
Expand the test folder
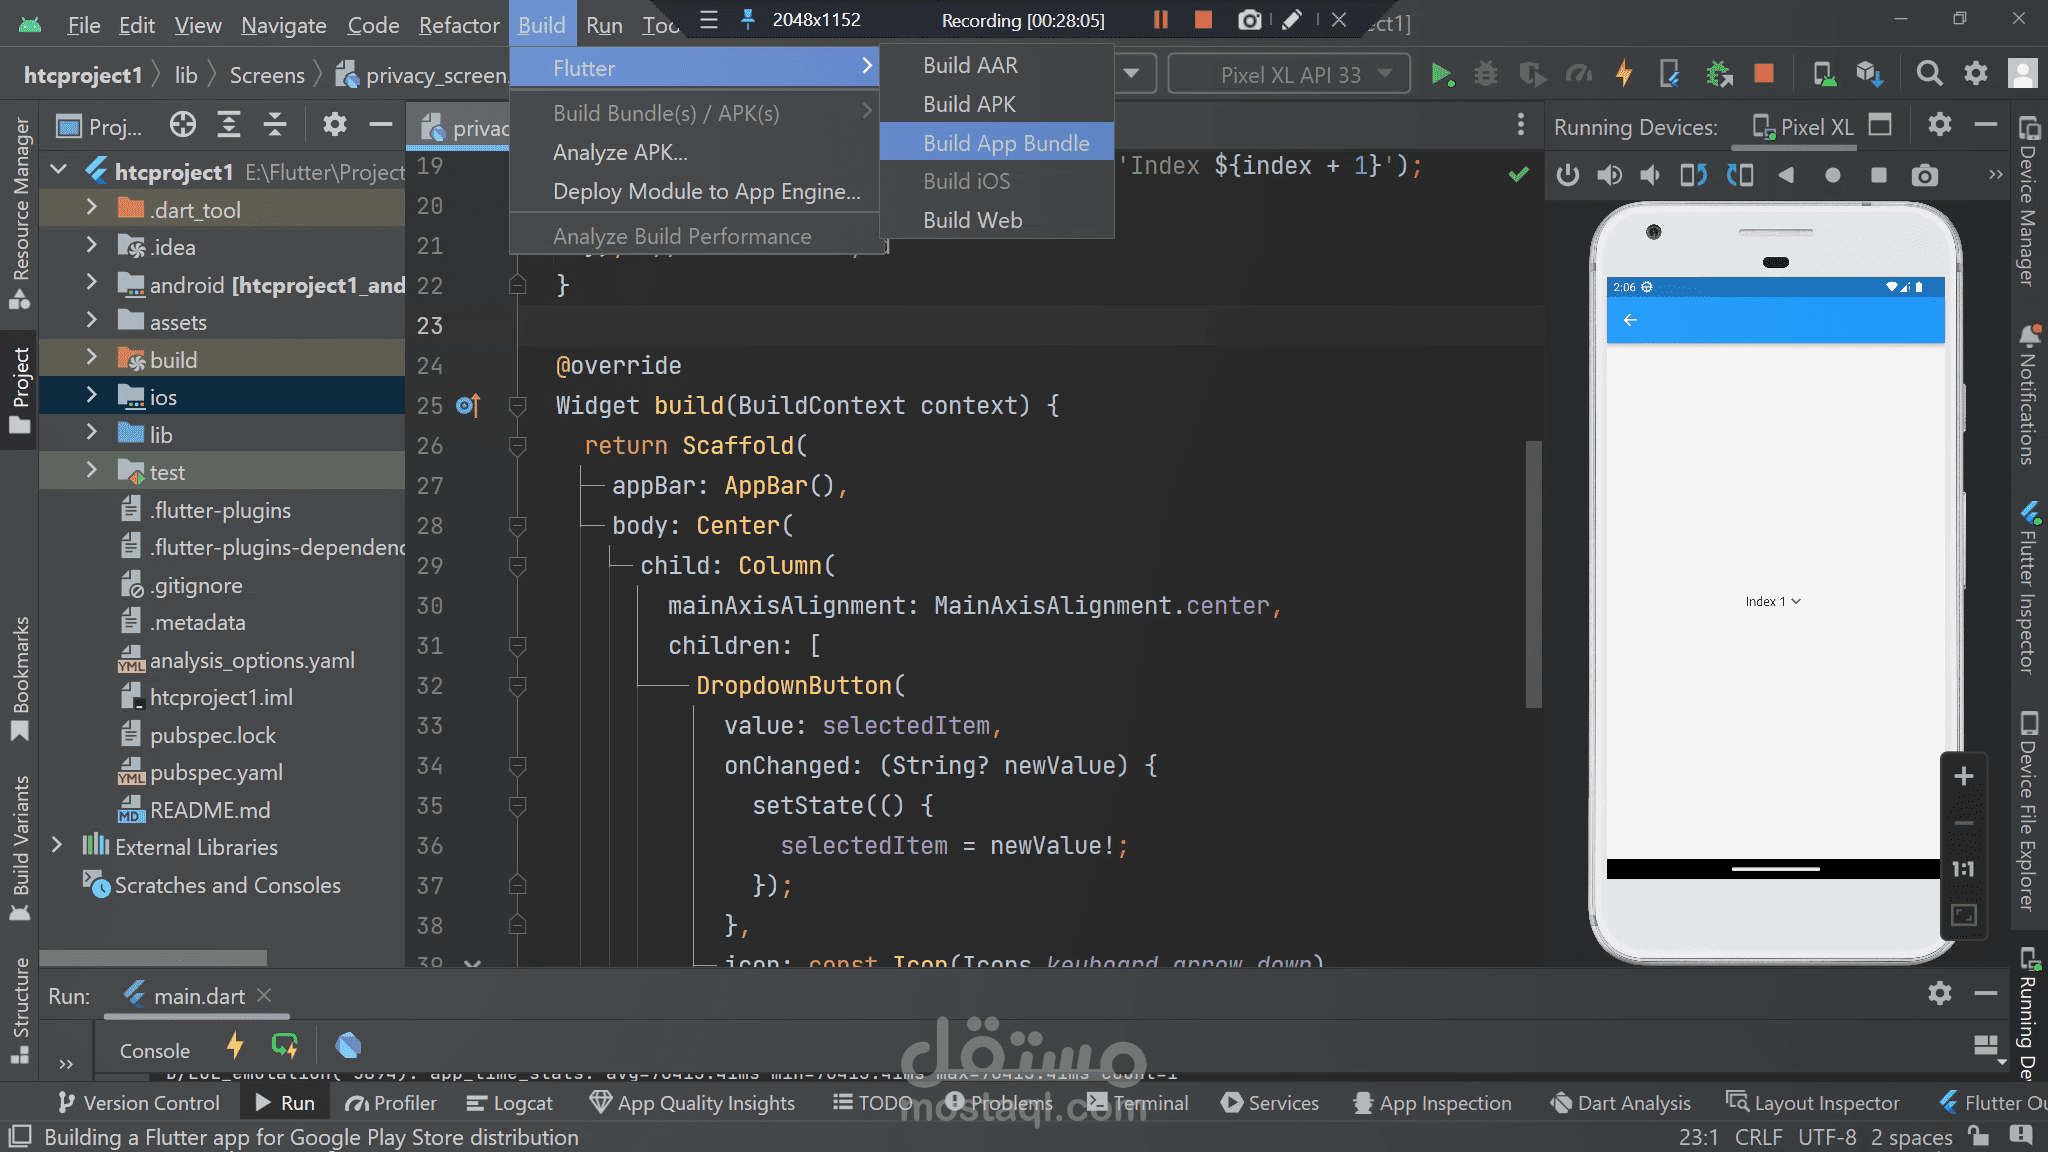tap(92, 470)
